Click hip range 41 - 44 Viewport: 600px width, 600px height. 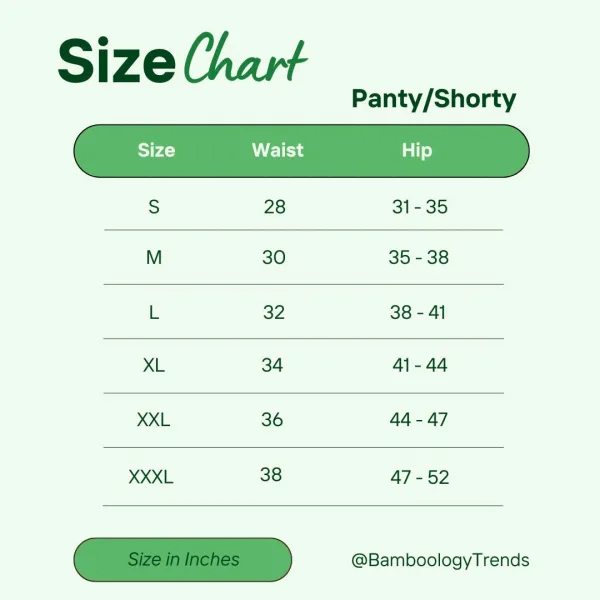(x=420, y=365)
